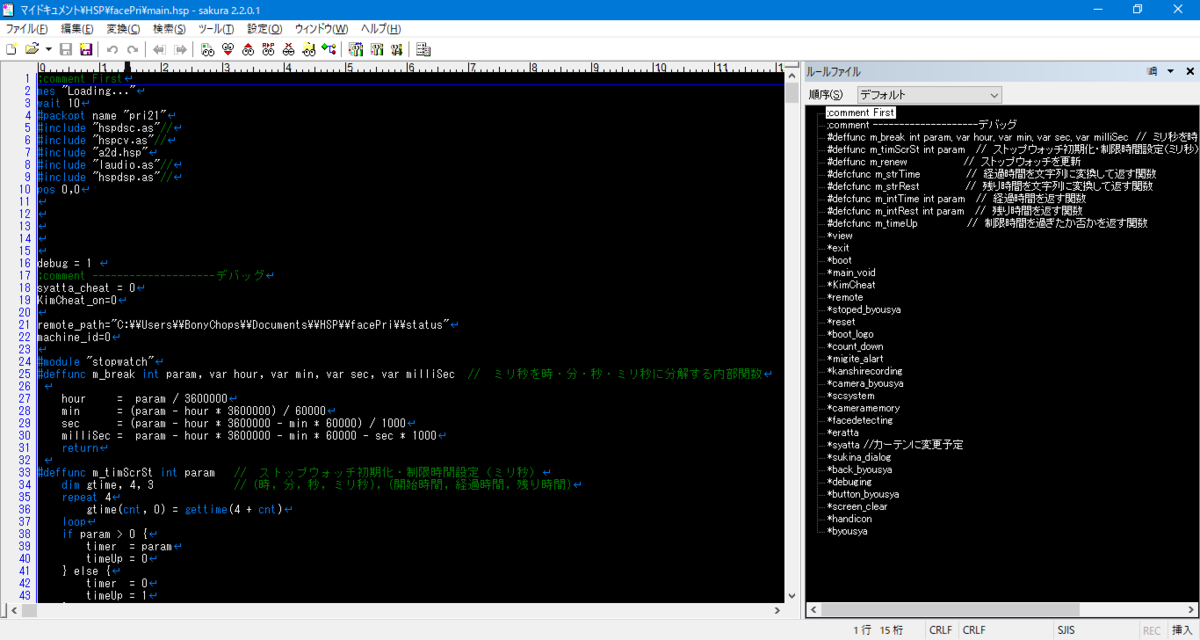Open the 設定(O) menu
Screen dimensions: 1200x640
click(264, 29)
